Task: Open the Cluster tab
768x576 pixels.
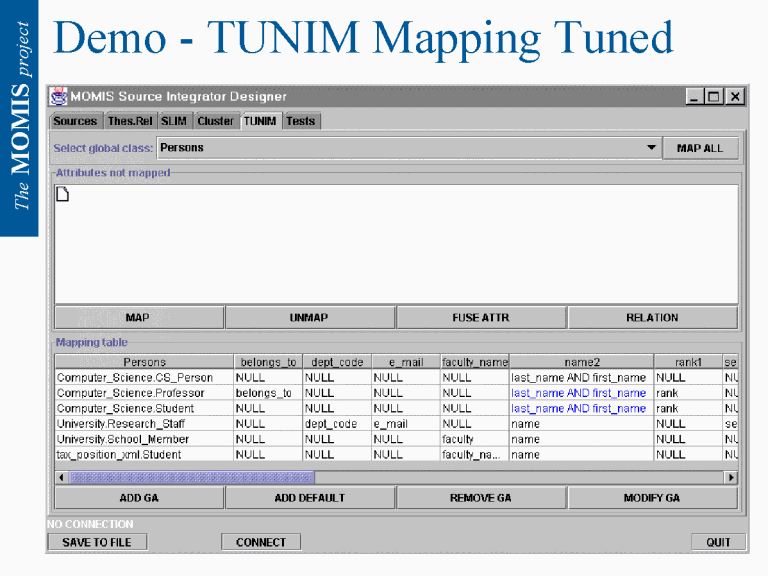Action: [x=215, y=121]
